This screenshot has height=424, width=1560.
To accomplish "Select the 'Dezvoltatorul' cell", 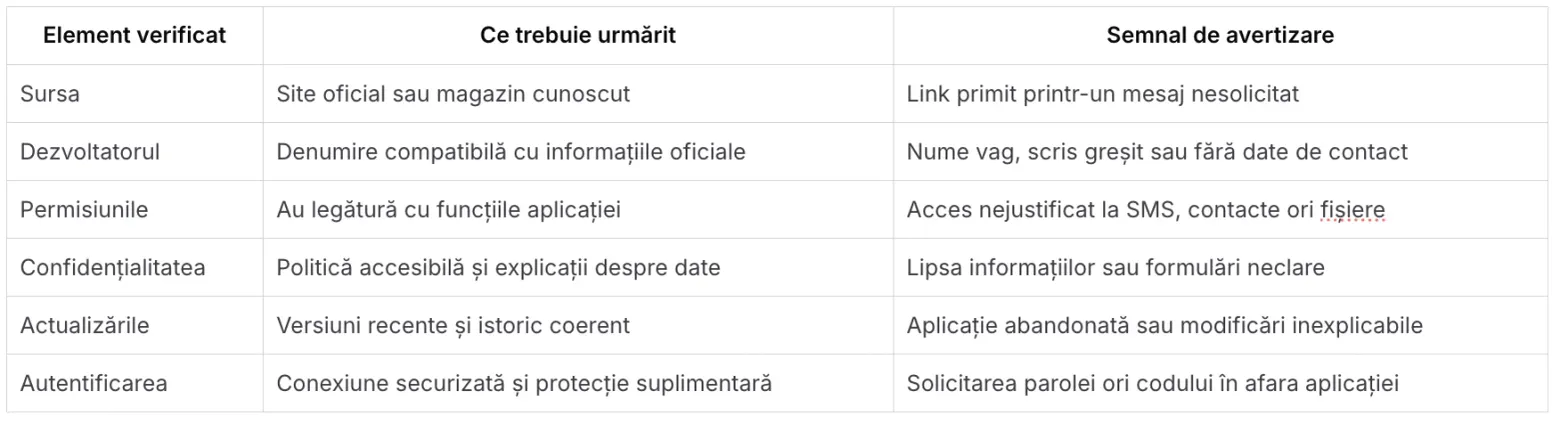I will click(x=135, y=152).
